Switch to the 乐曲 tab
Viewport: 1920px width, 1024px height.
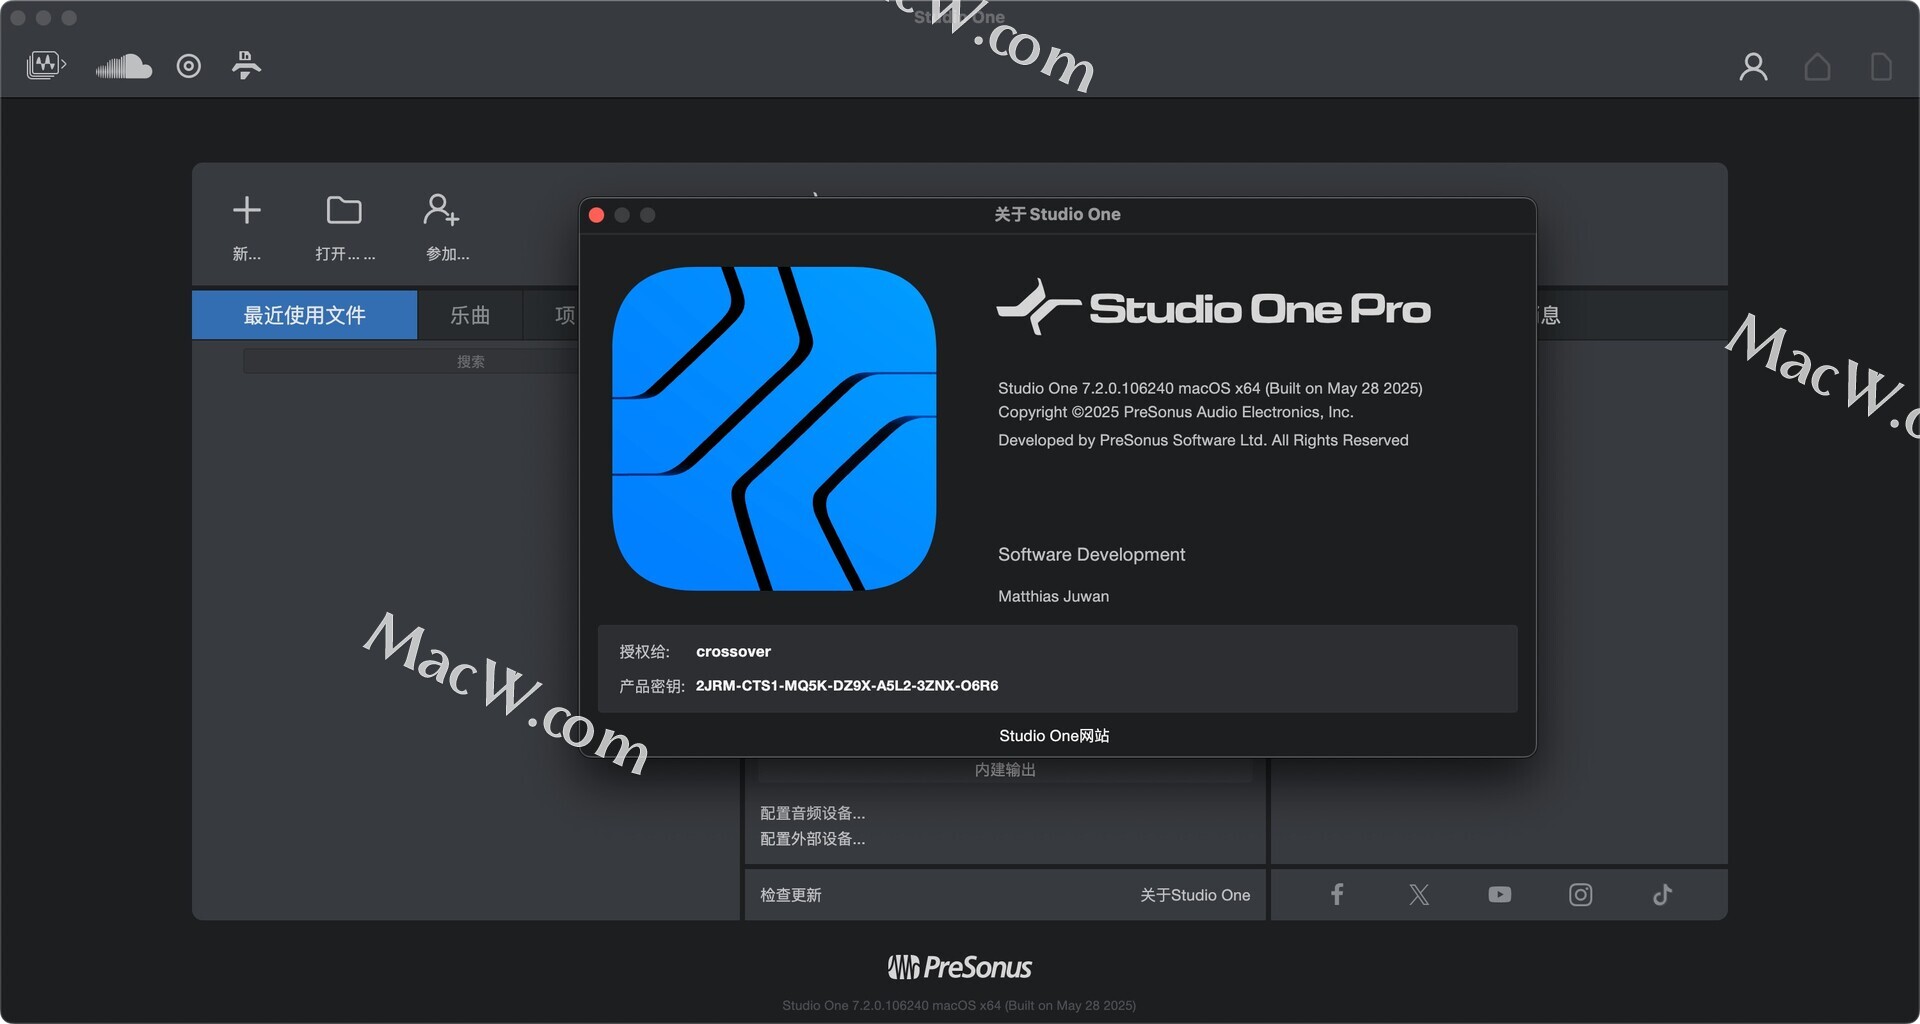point(470,315)
